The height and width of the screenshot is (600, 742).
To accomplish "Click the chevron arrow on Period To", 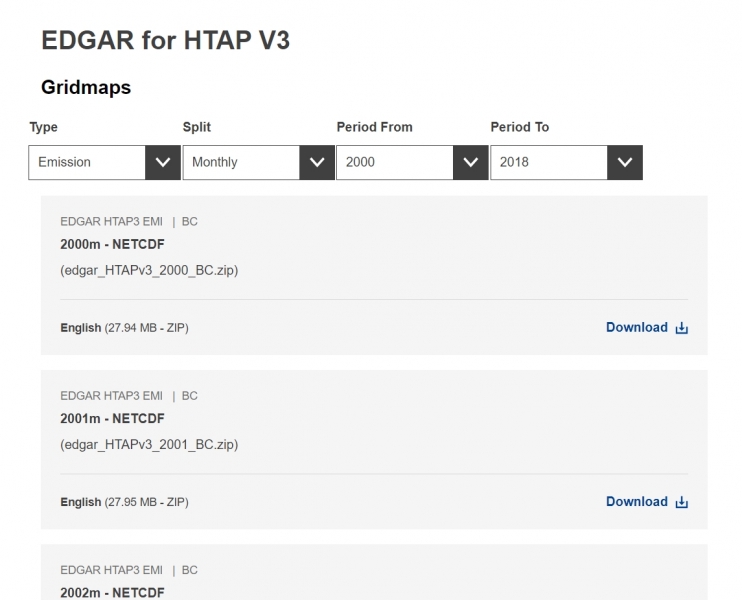I will click(624, 162).
